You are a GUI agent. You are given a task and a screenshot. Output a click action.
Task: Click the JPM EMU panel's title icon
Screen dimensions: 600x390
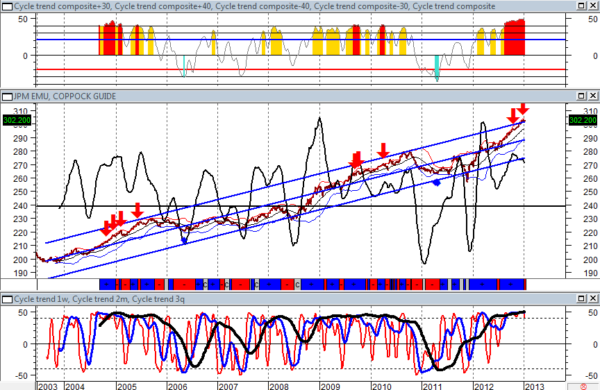(x=7, y=96)
